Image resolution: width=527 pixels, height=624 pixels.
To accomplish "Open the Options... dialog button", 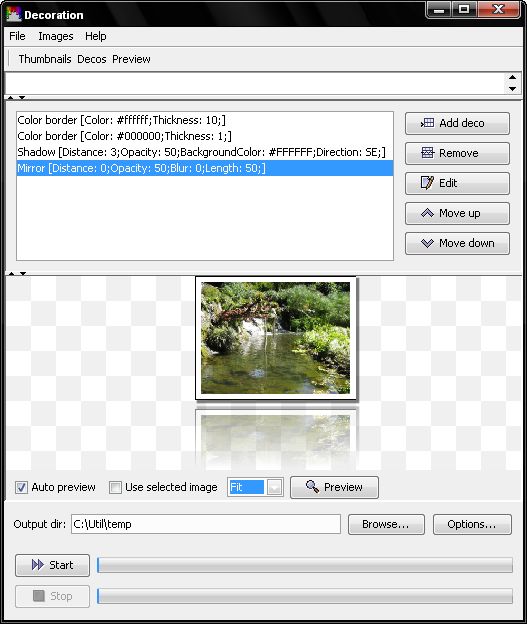I will tap(472, 524).
